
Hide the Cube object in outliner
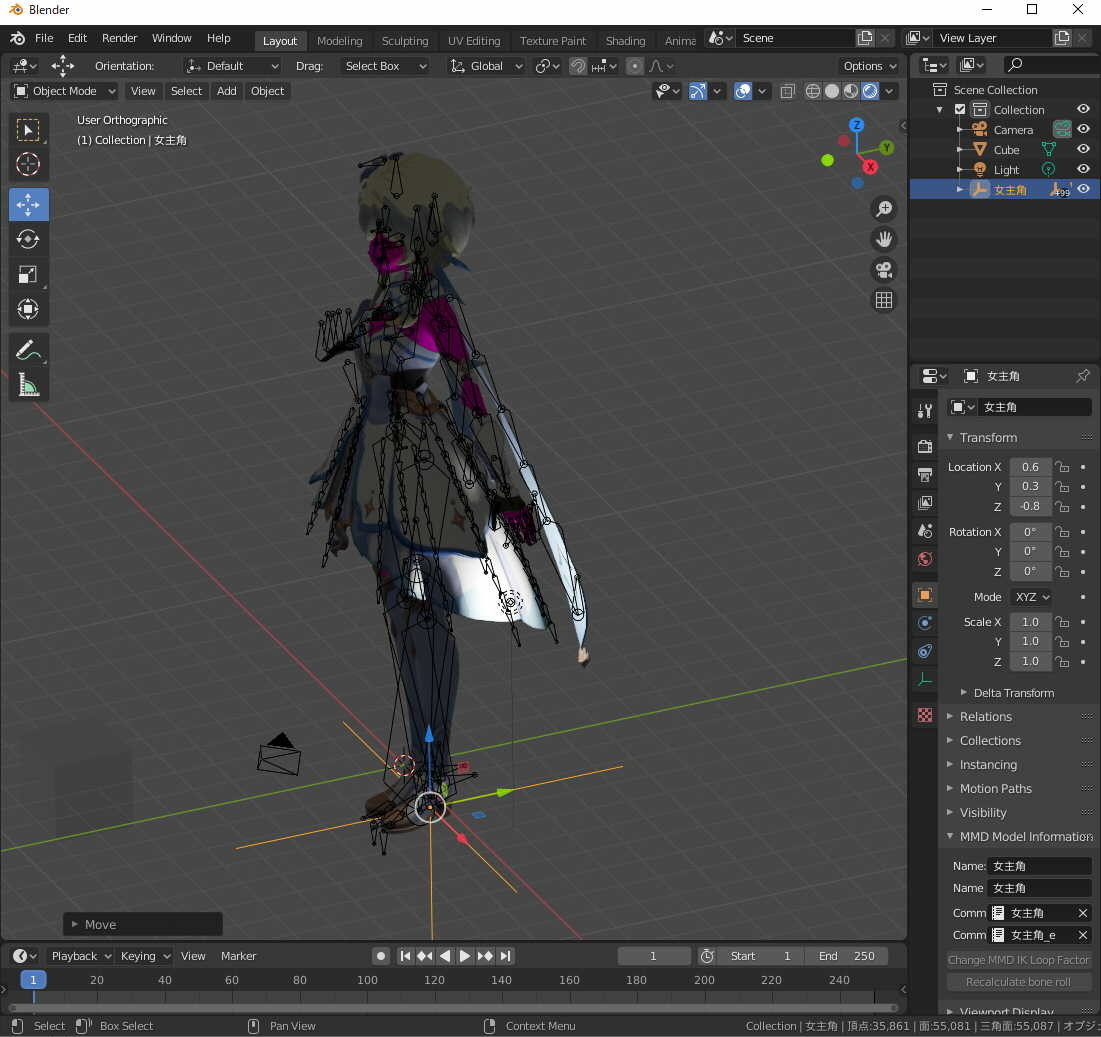[x=1083, y=149]
